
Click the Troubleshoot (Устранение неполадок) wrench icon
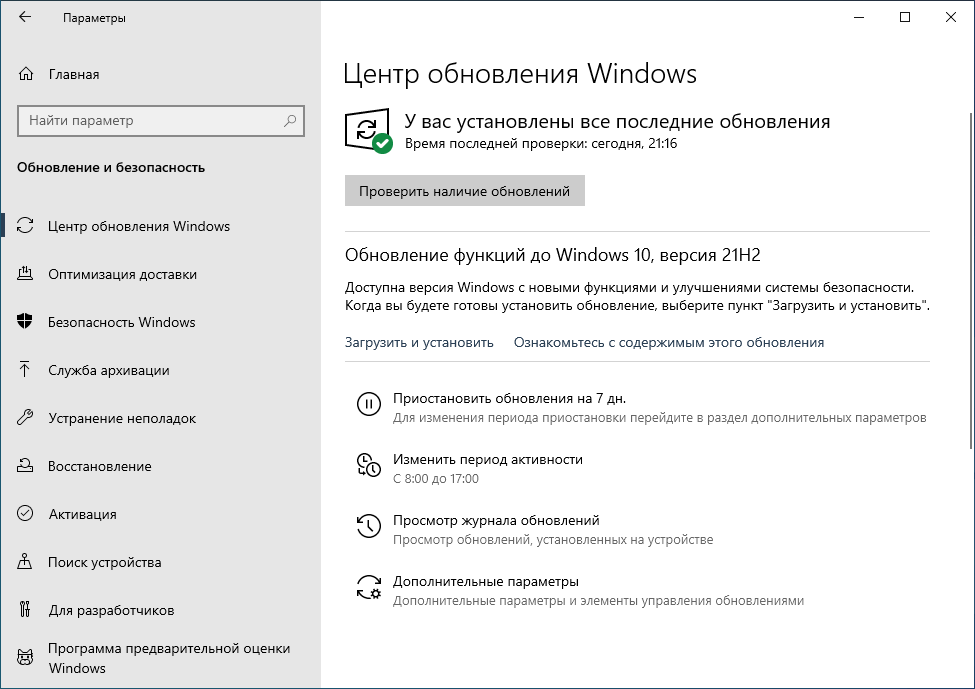point(26,418)
